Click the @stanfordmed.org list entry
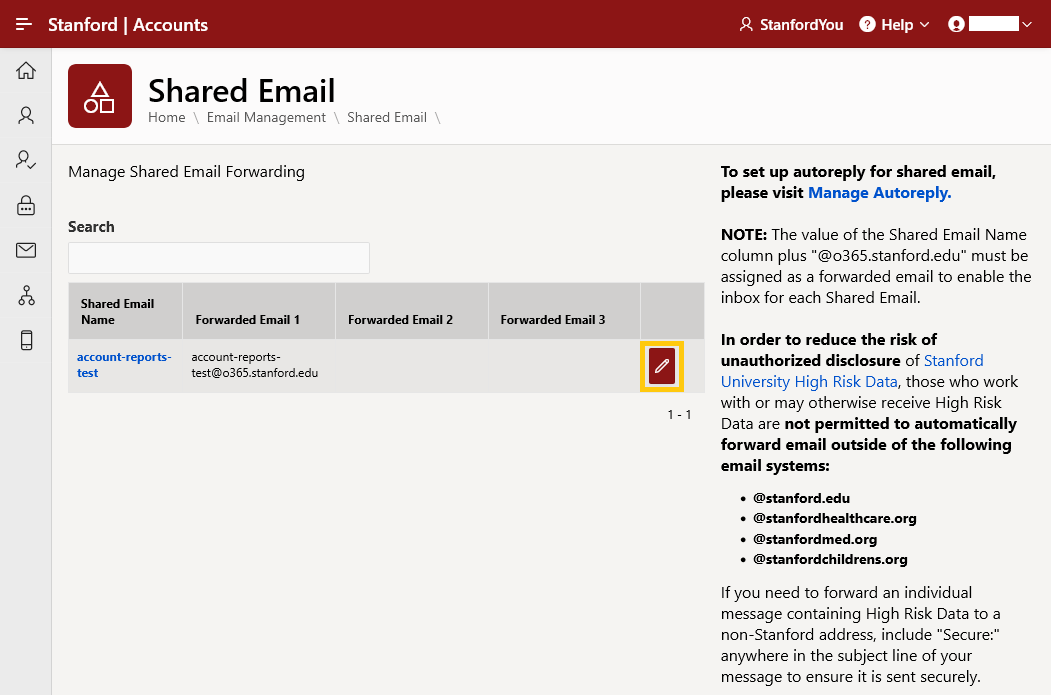 814,539
